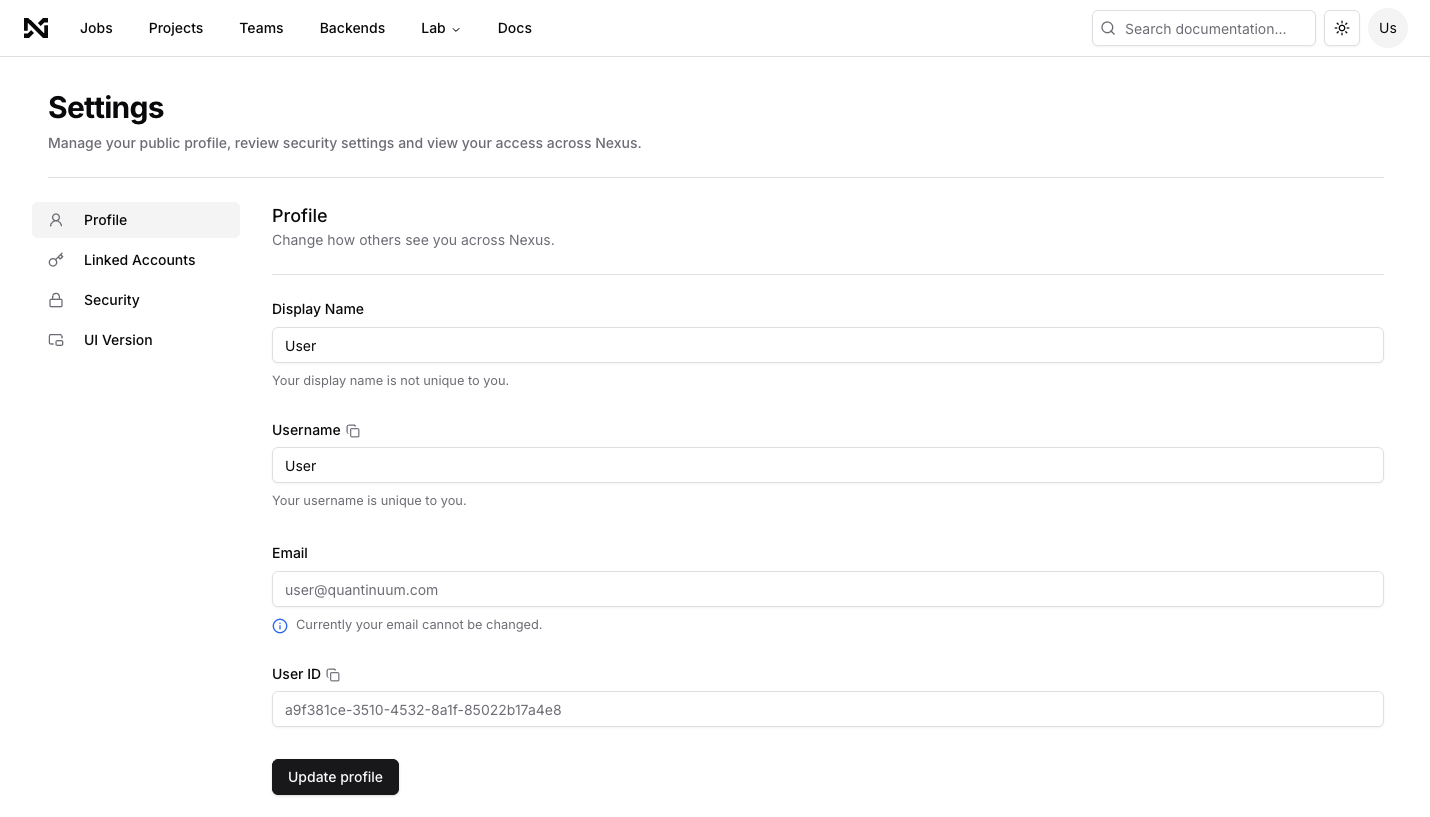Toggle the light/dark theme sun icon
Screen dimensions: 1430x817
pos(1341,28)
